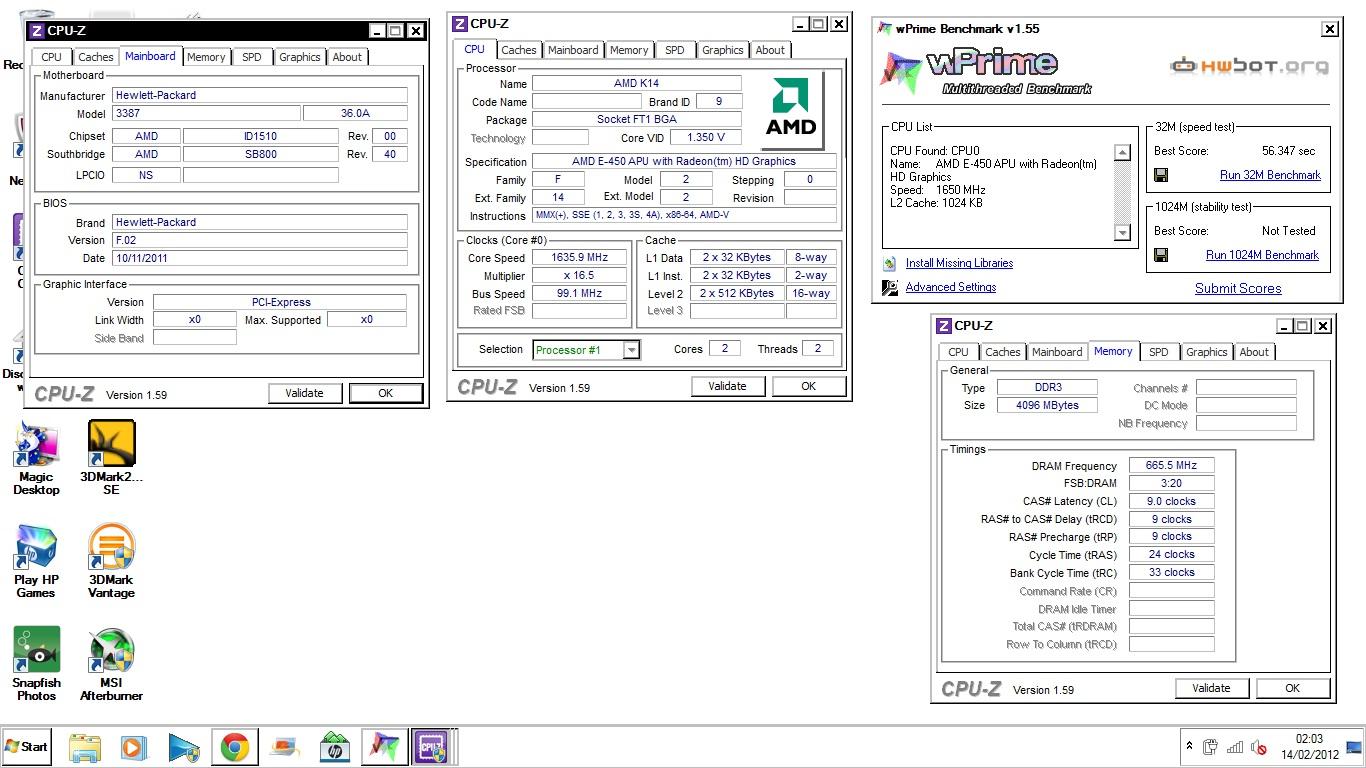Image resolution: width=1366 pixels, height=768 pixels.
Task: Open Windows Explorer from the taskbar
Action: pyautogui.click(x=85, y=747)
